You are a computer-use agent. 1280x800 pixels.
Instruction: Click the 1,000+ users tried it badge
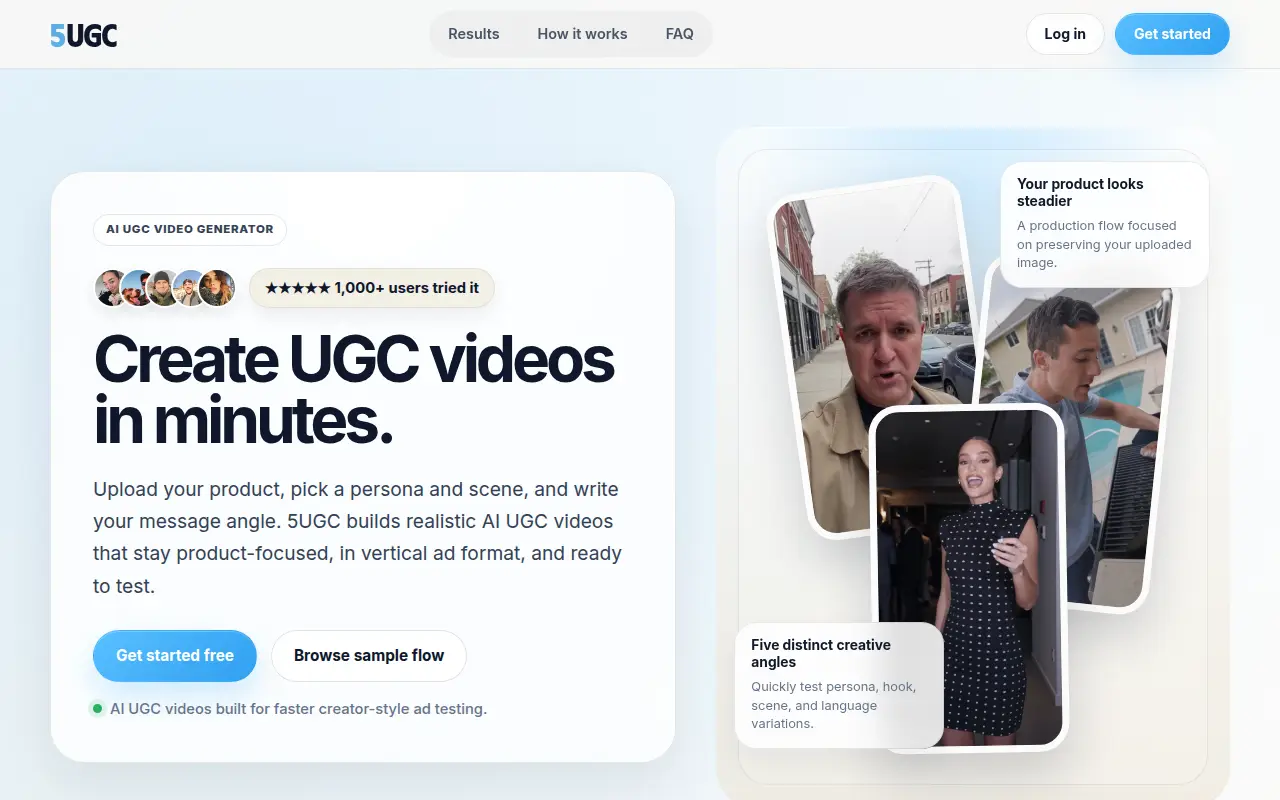tap(372, 288)
